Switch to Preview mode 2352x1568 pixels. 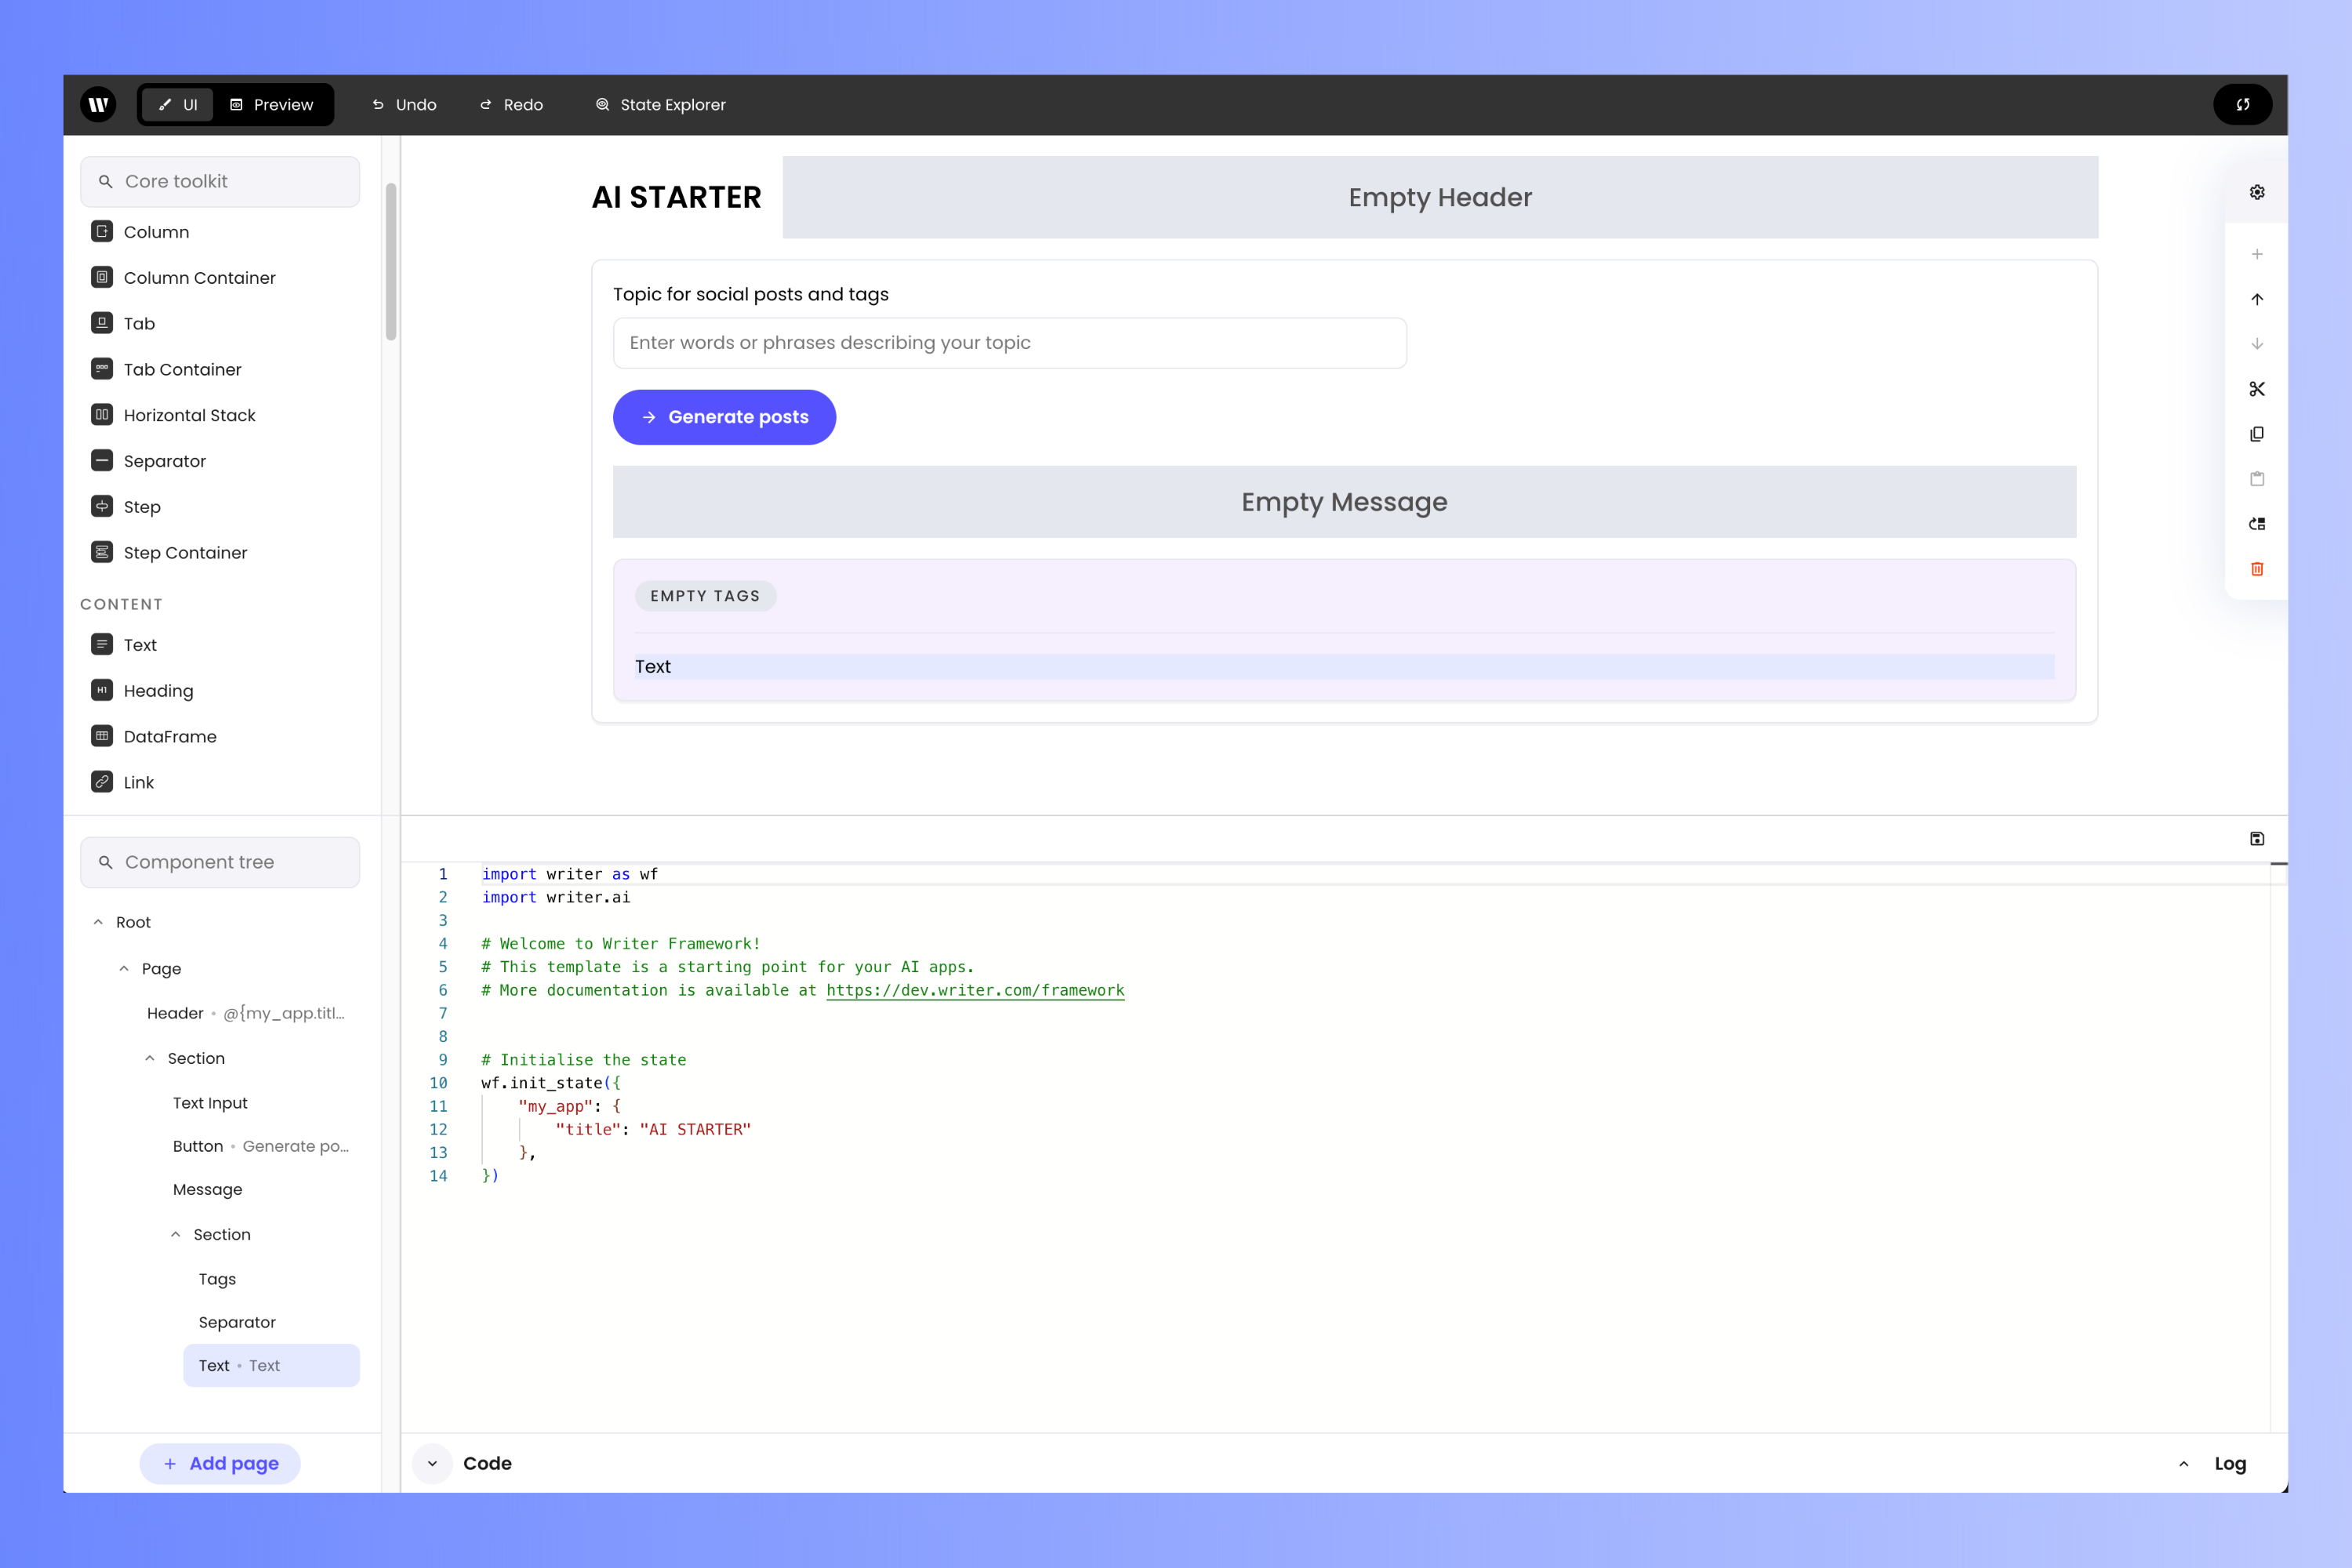272,104
